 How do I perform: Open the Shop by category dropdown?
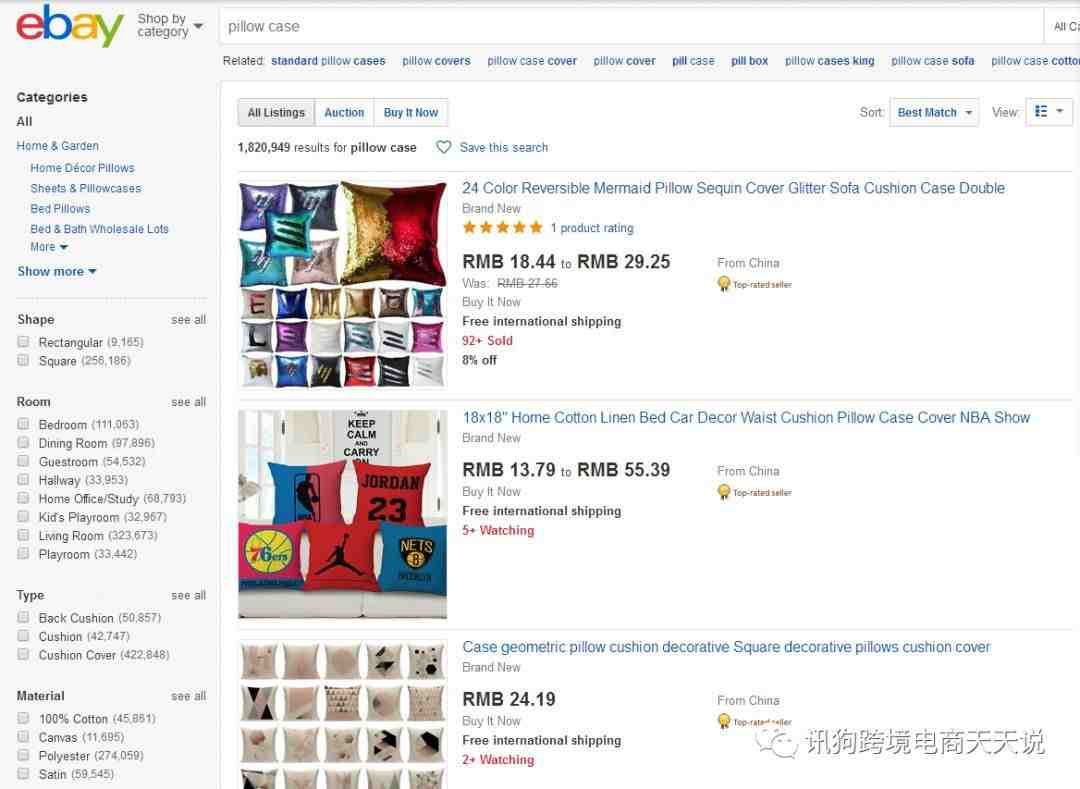[x=170, y=25]
